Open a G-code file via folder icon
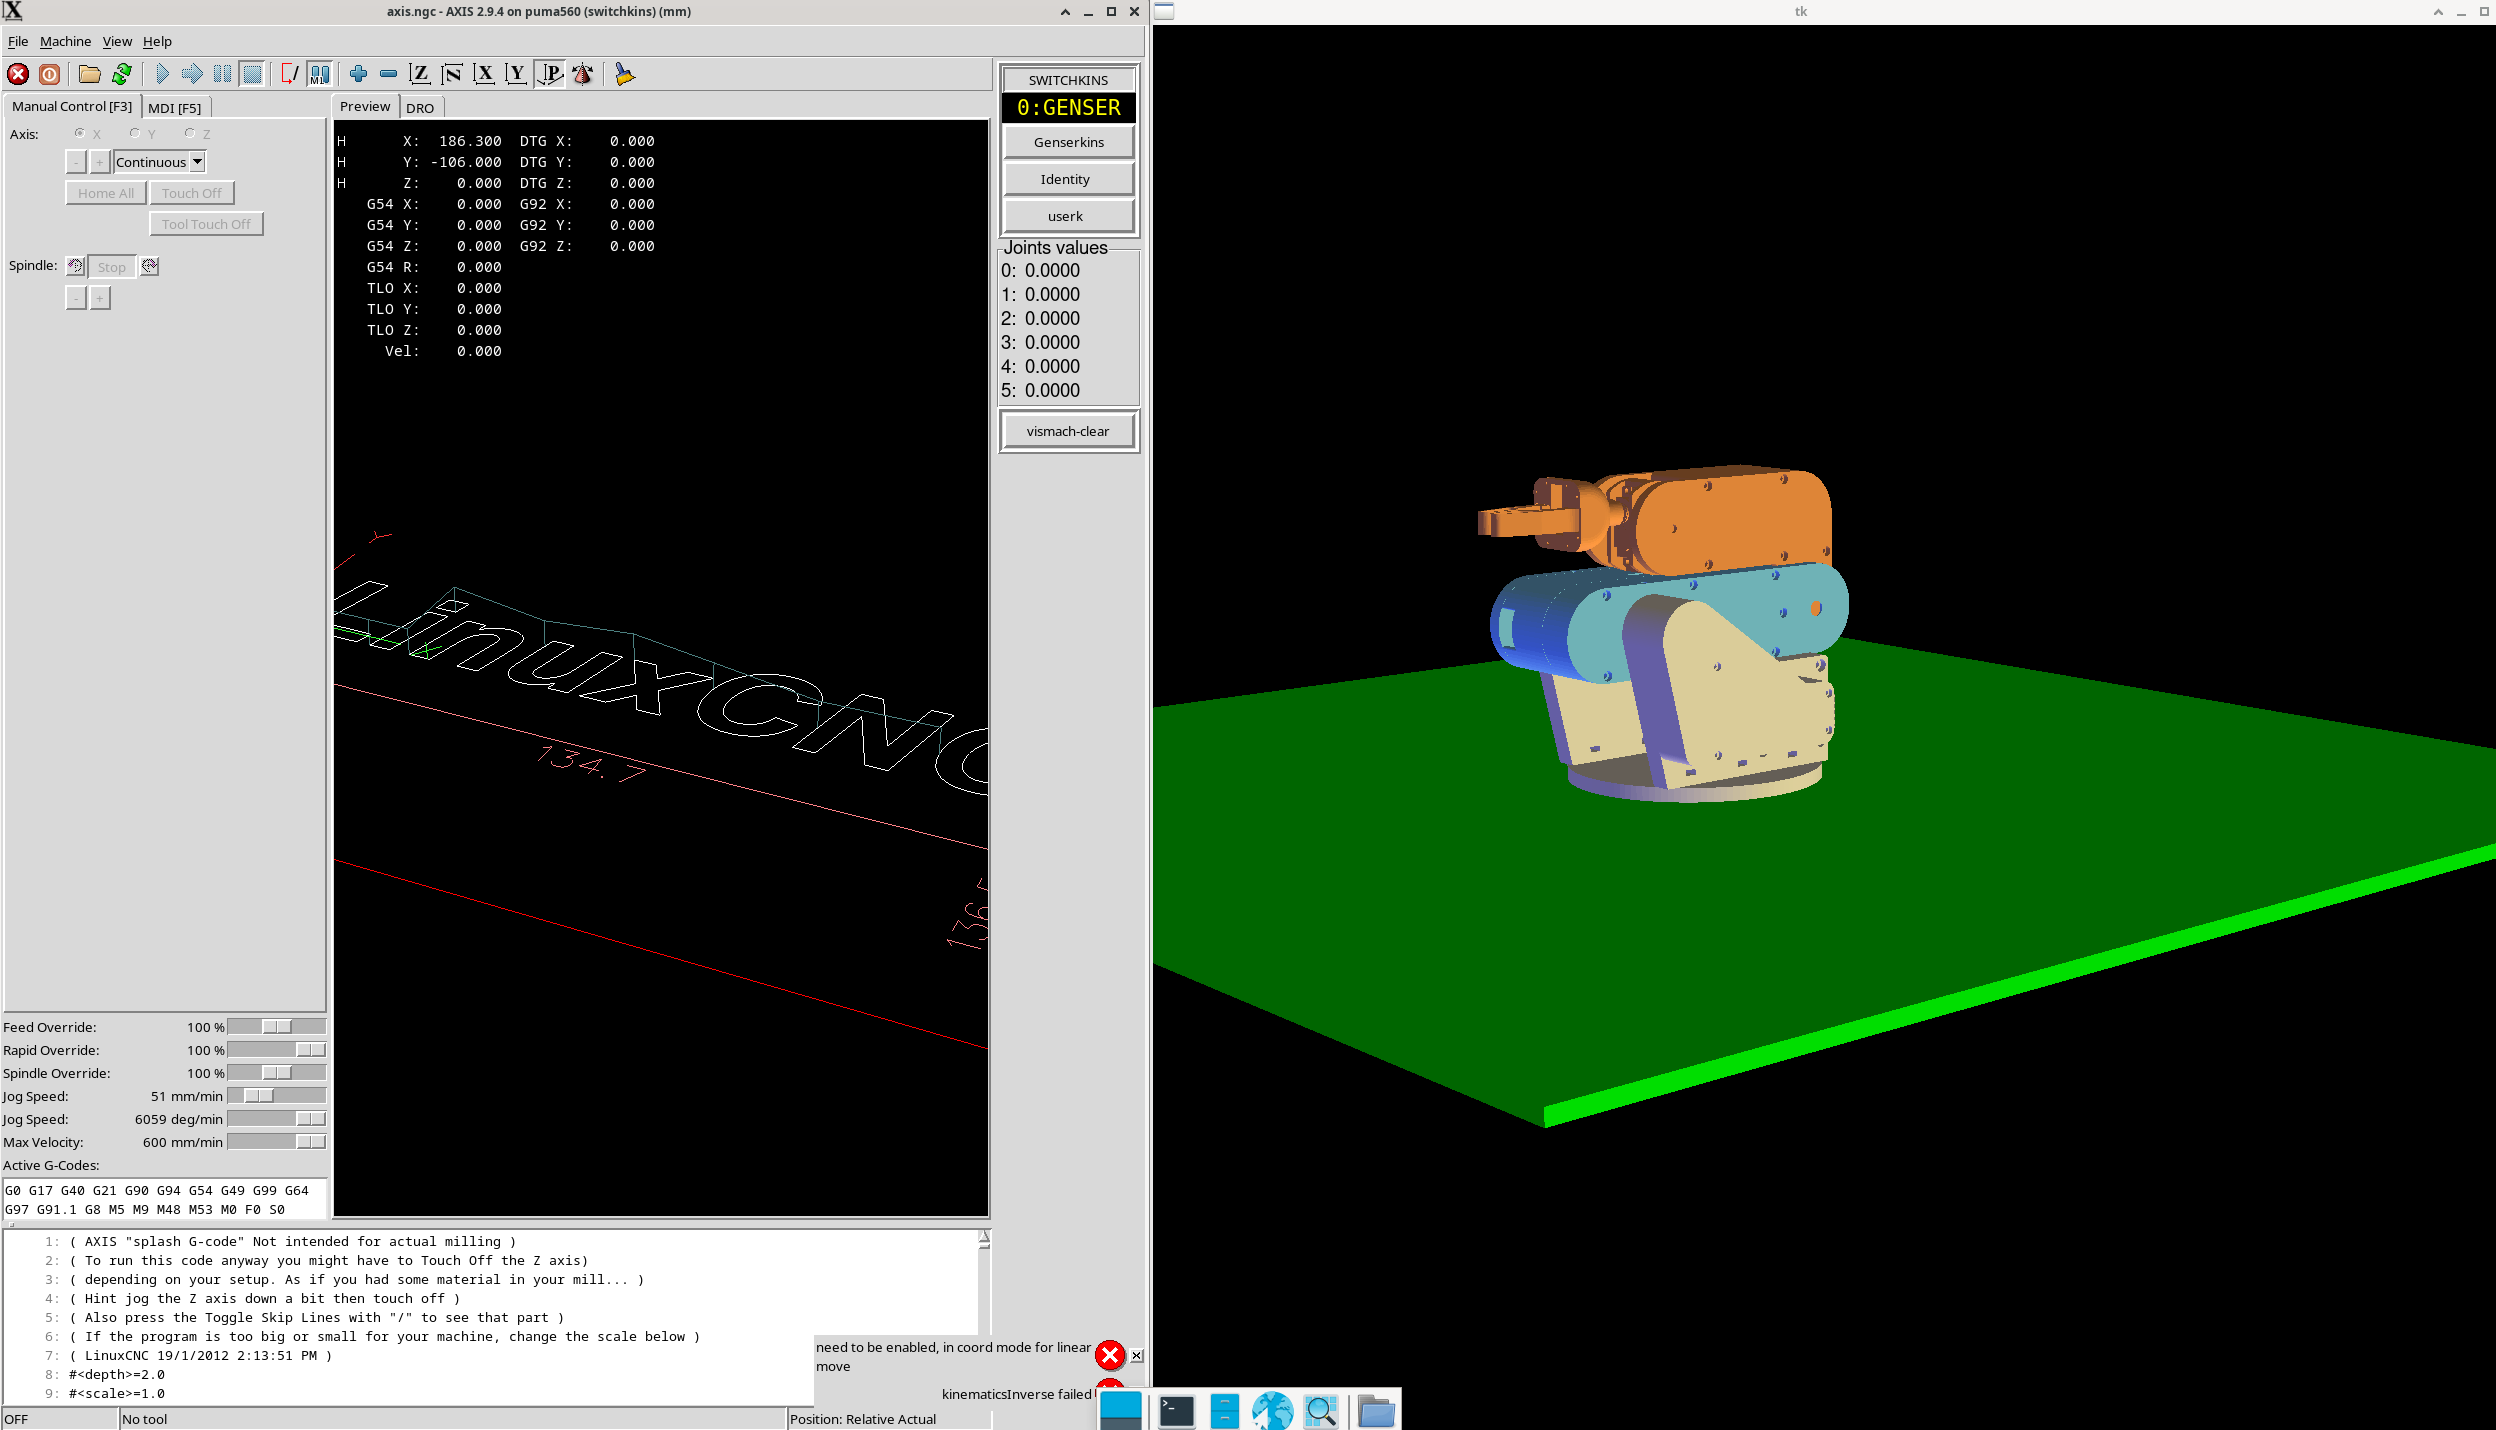Screen dimensions: 2496x1430 click(x=90, y=74)
